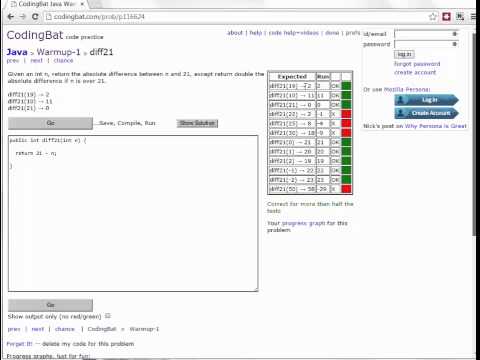Open the bottom Warmup-1 link
The height and width of the screenshot is (360, 480).
(x=144, y=329)
